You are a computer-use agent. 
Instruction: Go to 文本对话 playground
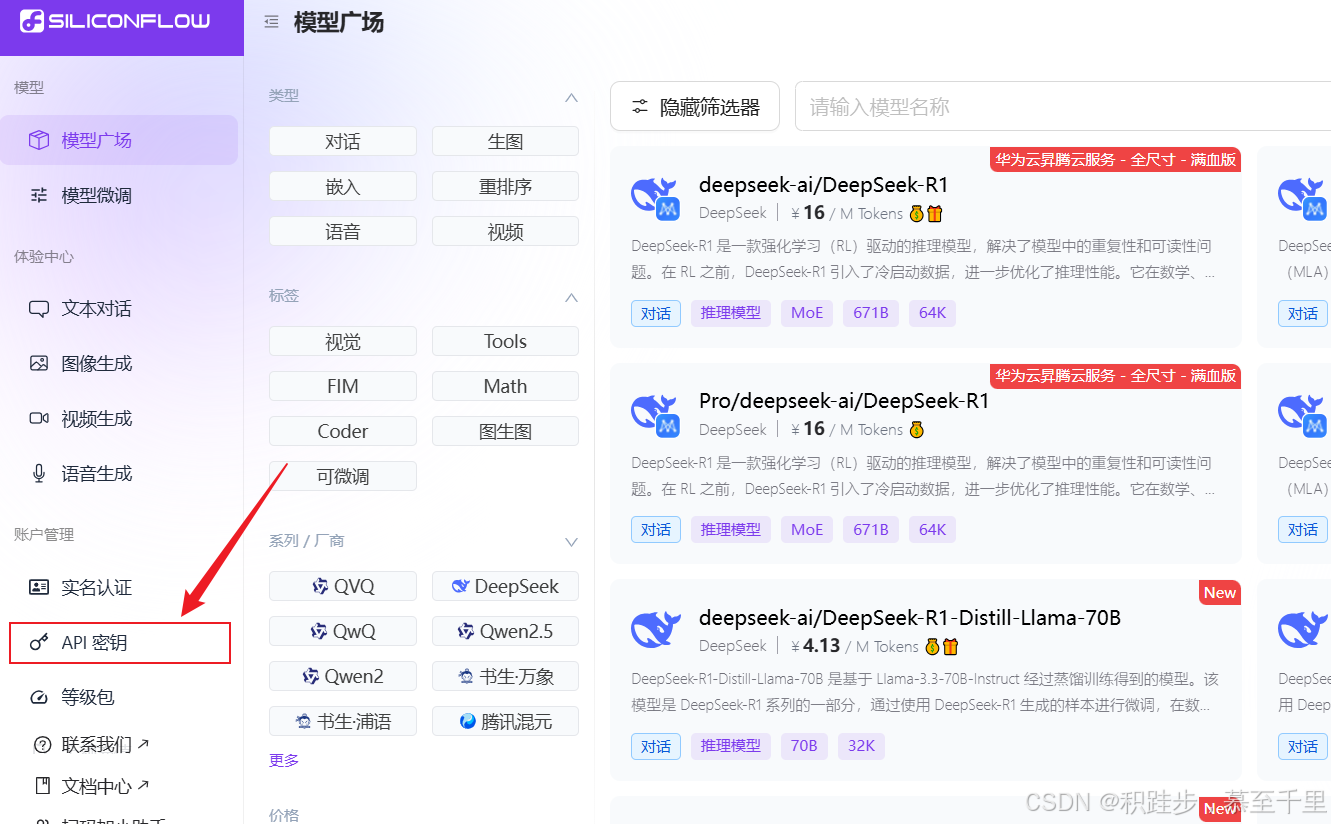pos(120,309)
